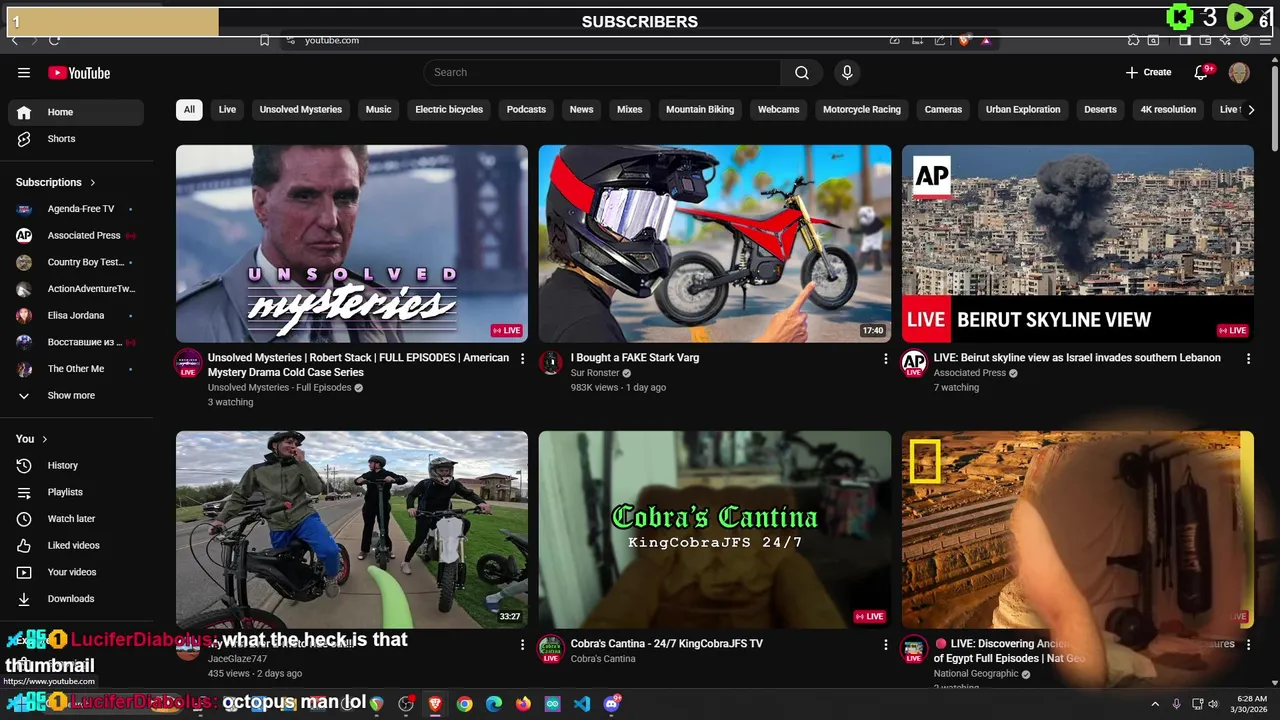1280x720 pixels.
Task: Open Downloads in the sidebar
Action: [76, 599]
